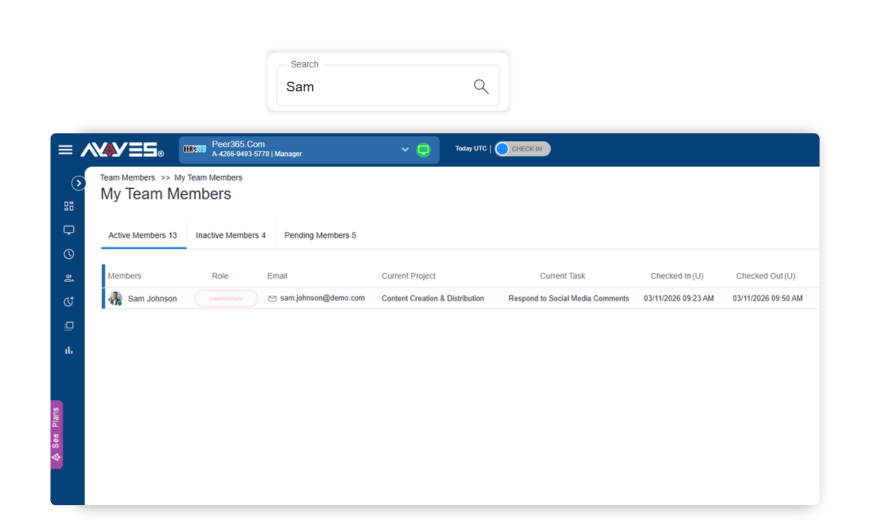Switch to Pending Members 5 tab

tap(320, 235)
